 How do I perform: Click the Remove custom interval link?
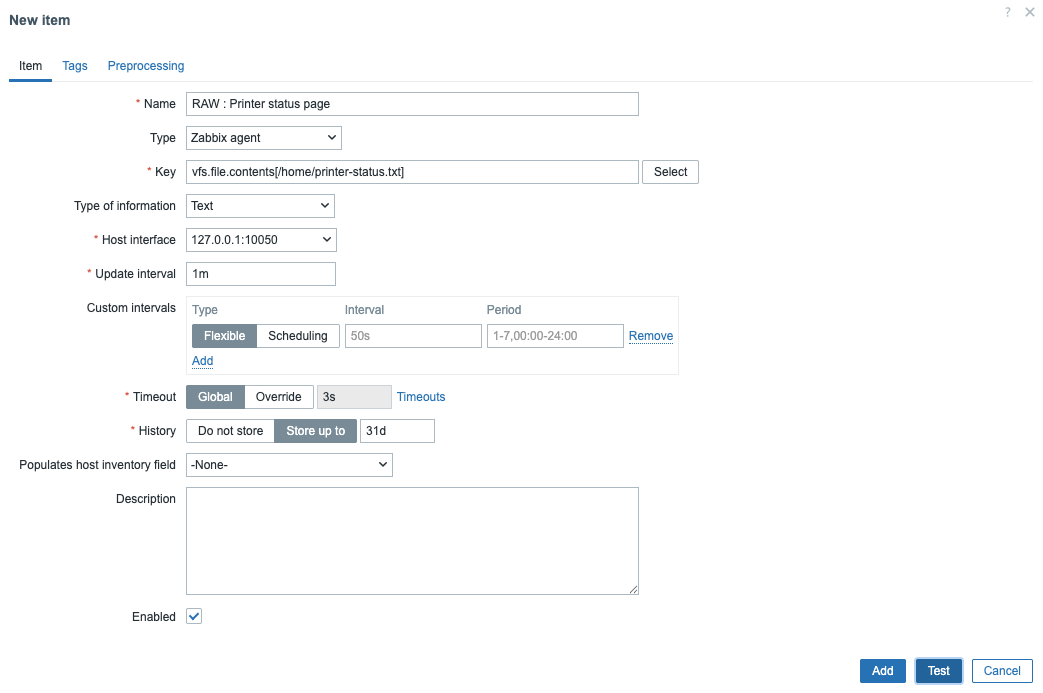tap(651, 336)
